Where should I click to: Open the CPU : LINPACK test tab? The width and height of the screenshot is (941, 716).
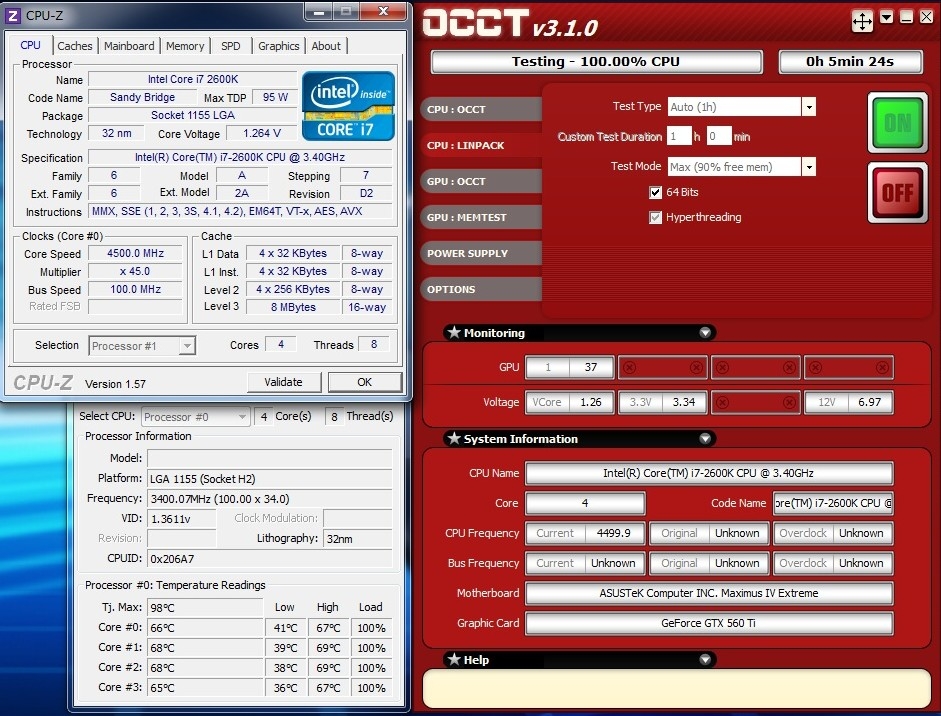coord(481,145)
